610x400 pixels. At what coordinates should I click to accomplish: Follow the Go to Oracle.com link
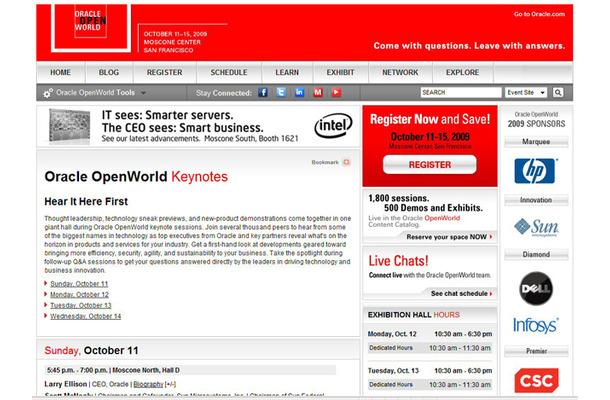coord(539,14)
